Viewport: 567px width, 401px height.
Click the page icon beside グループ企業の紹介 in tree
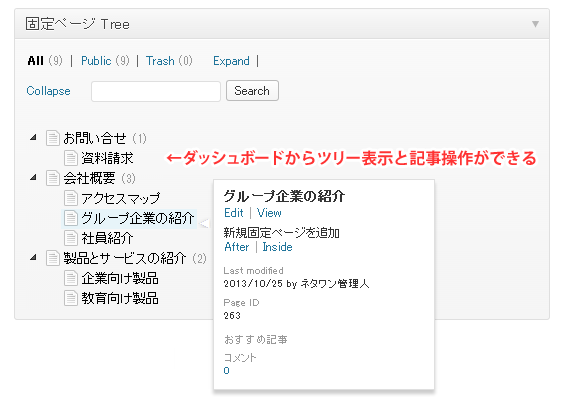[71, 218]
